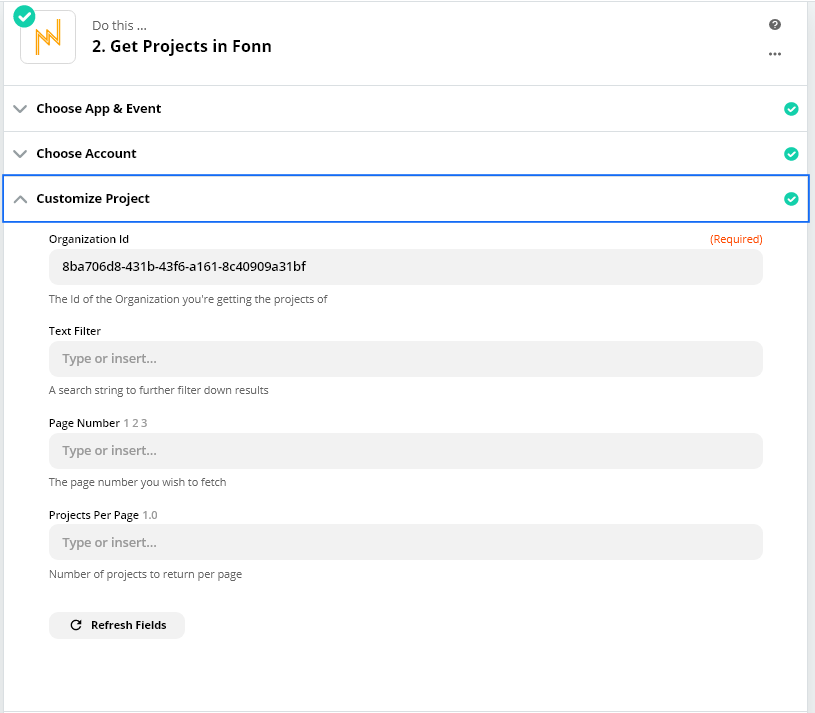Open the Choose App & Event section header
The width and height of the screenshot is (815, 713).
(x=405, y=109)
